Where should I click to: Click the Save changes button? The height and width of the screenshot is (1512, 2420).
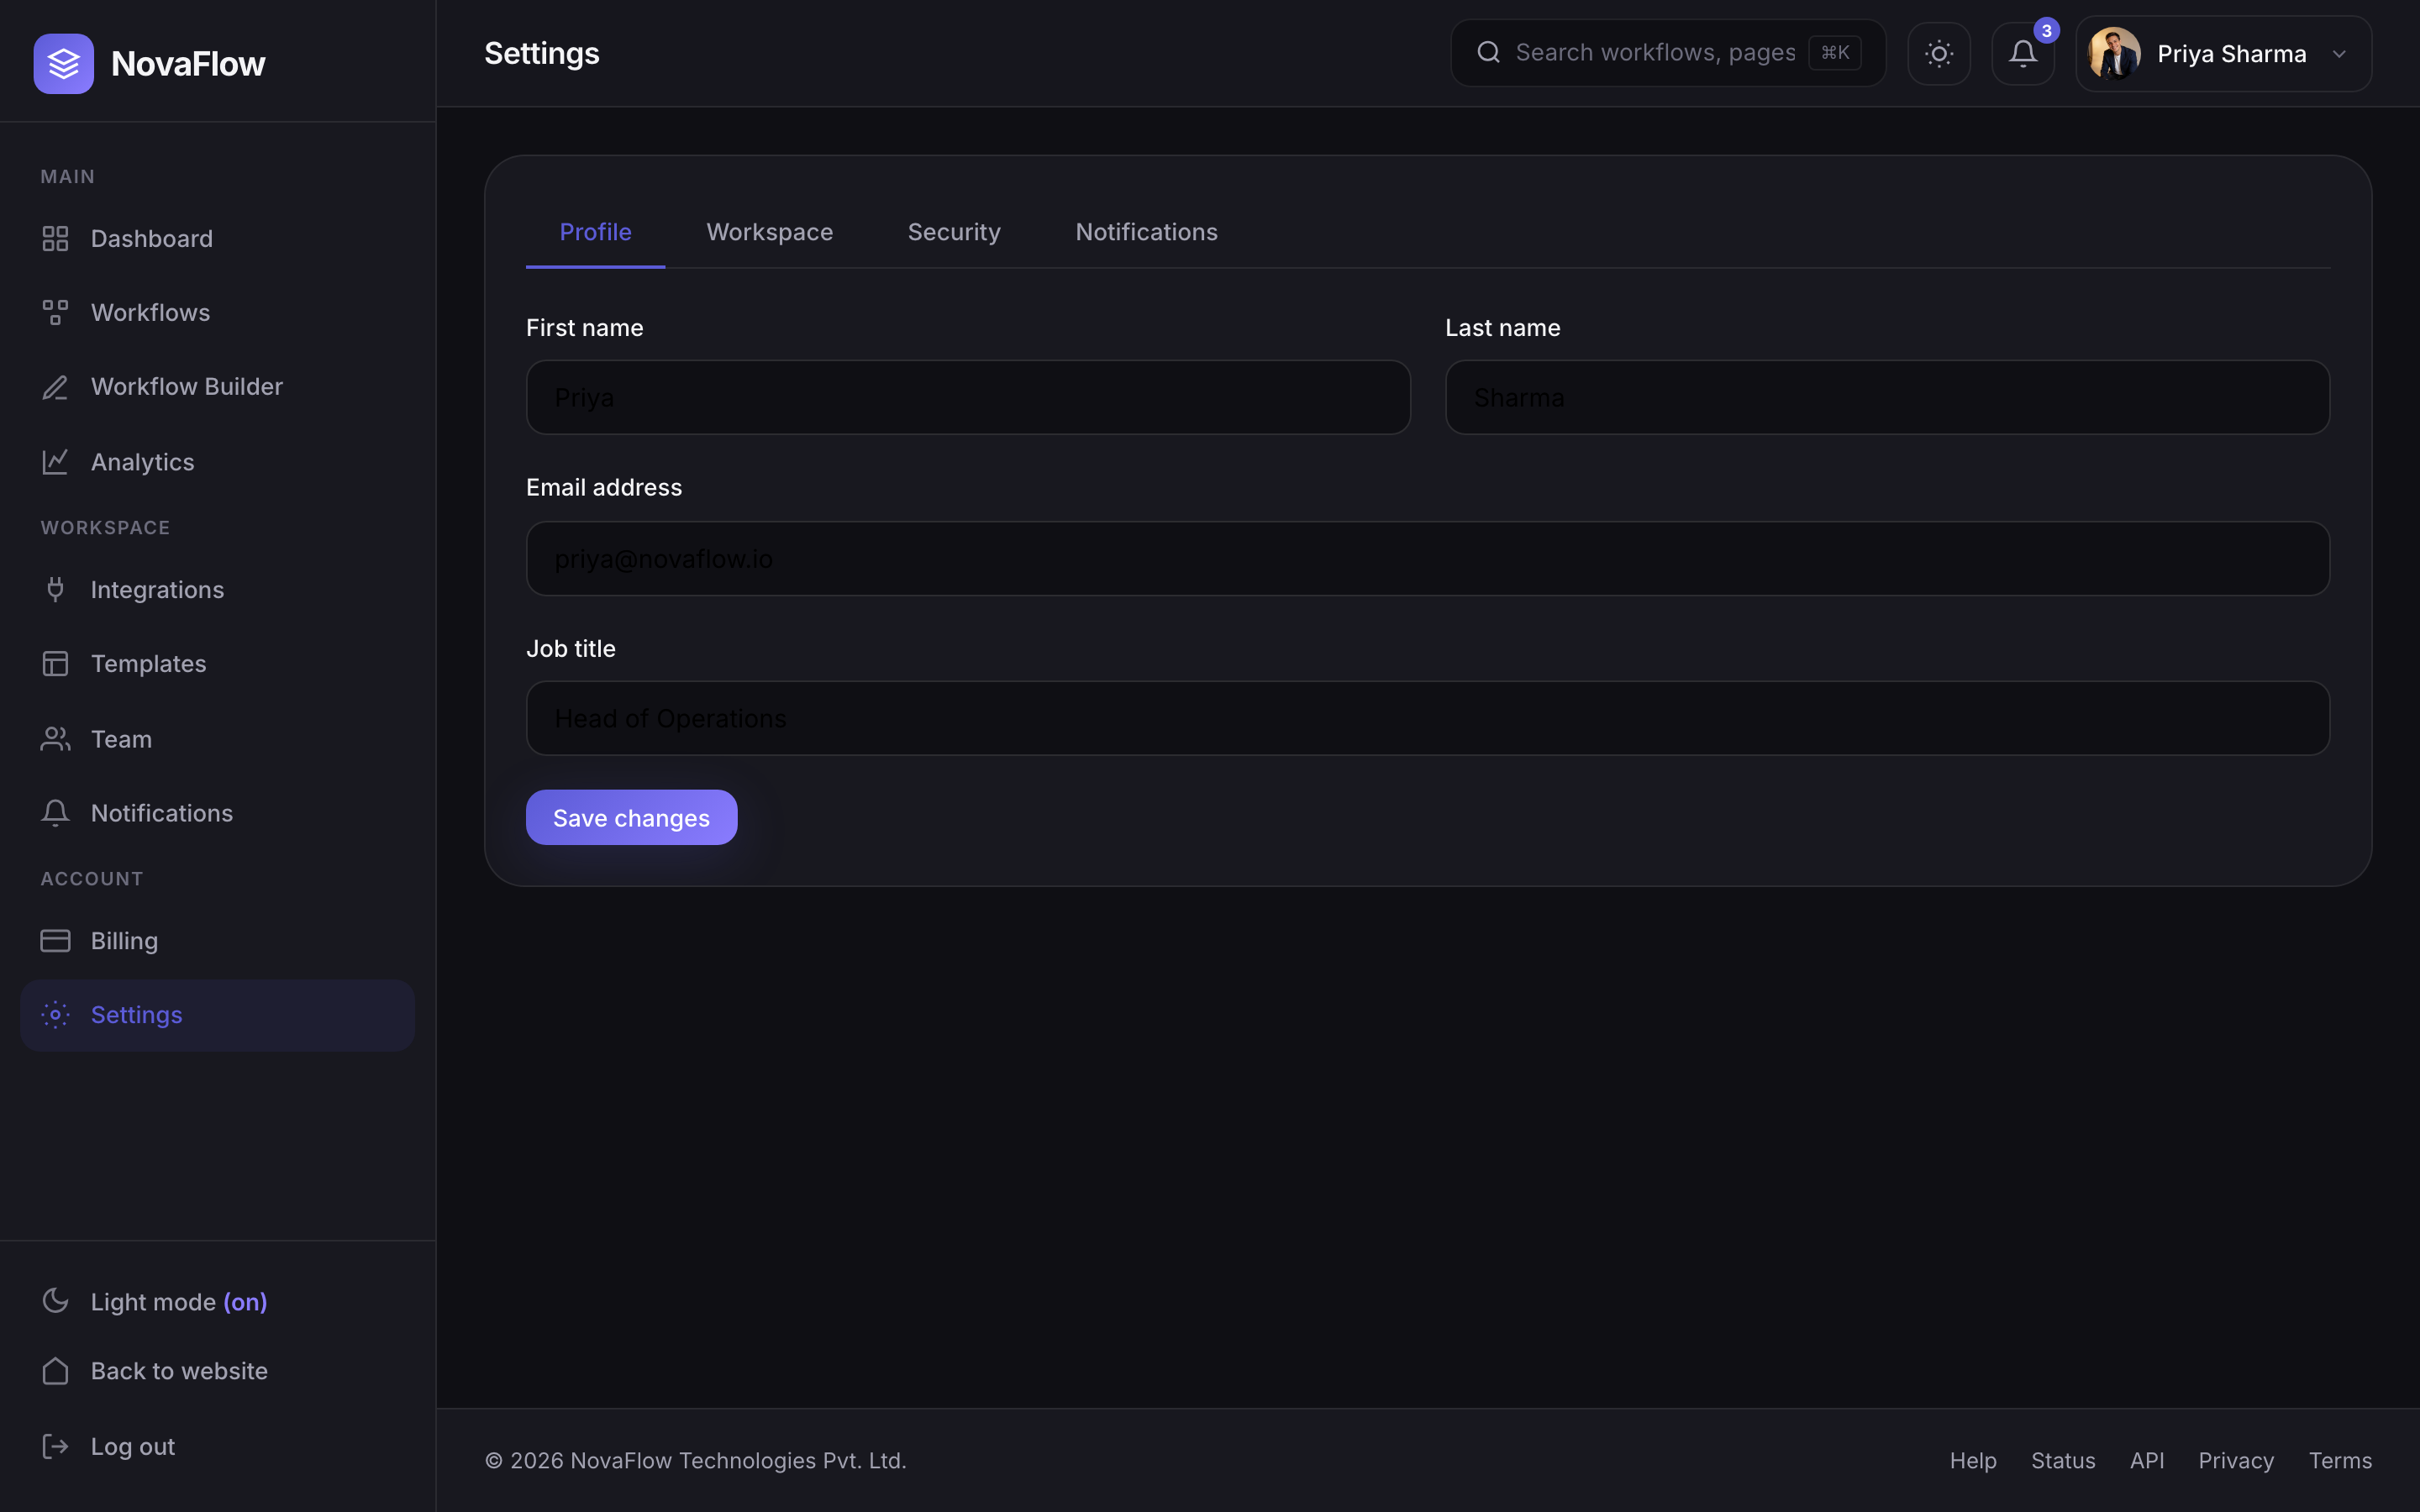pyautogui.click(x=631, y=818)
